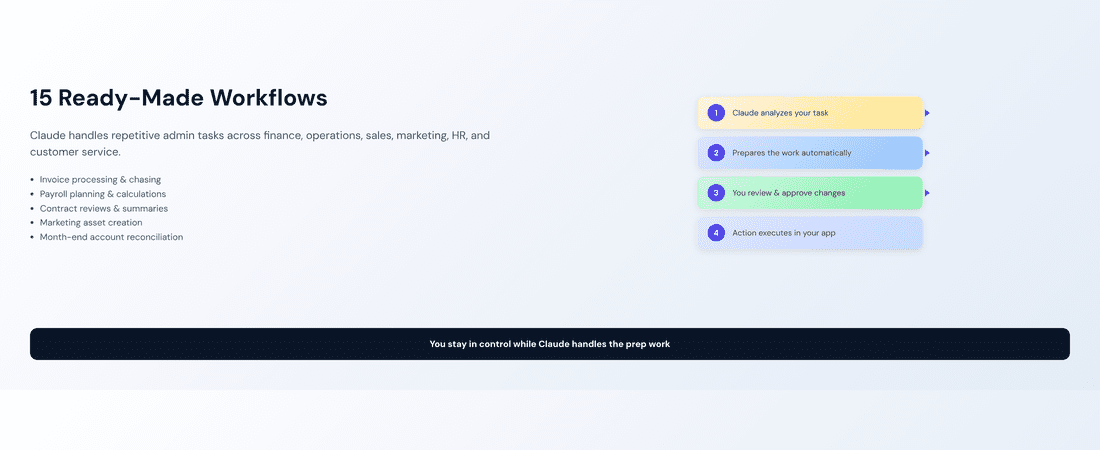
Task: Click the Month-end account reconciliation item
Action: point(112,237)
